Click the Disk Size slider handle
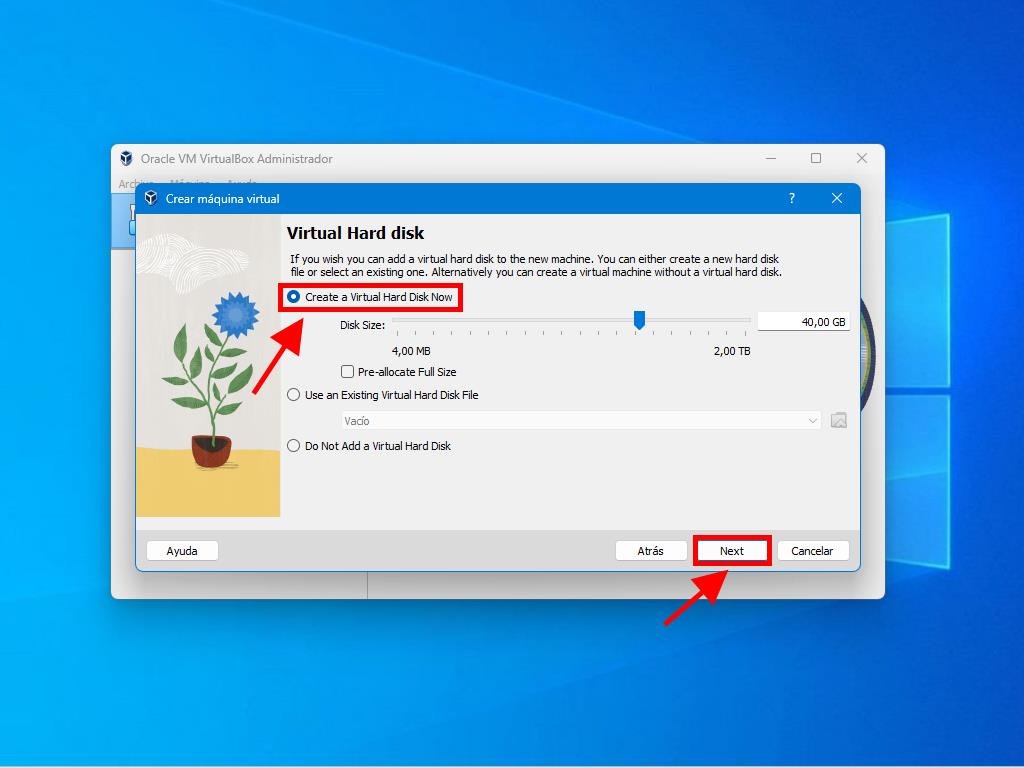 pyautogui.click(x=639, y=320)
